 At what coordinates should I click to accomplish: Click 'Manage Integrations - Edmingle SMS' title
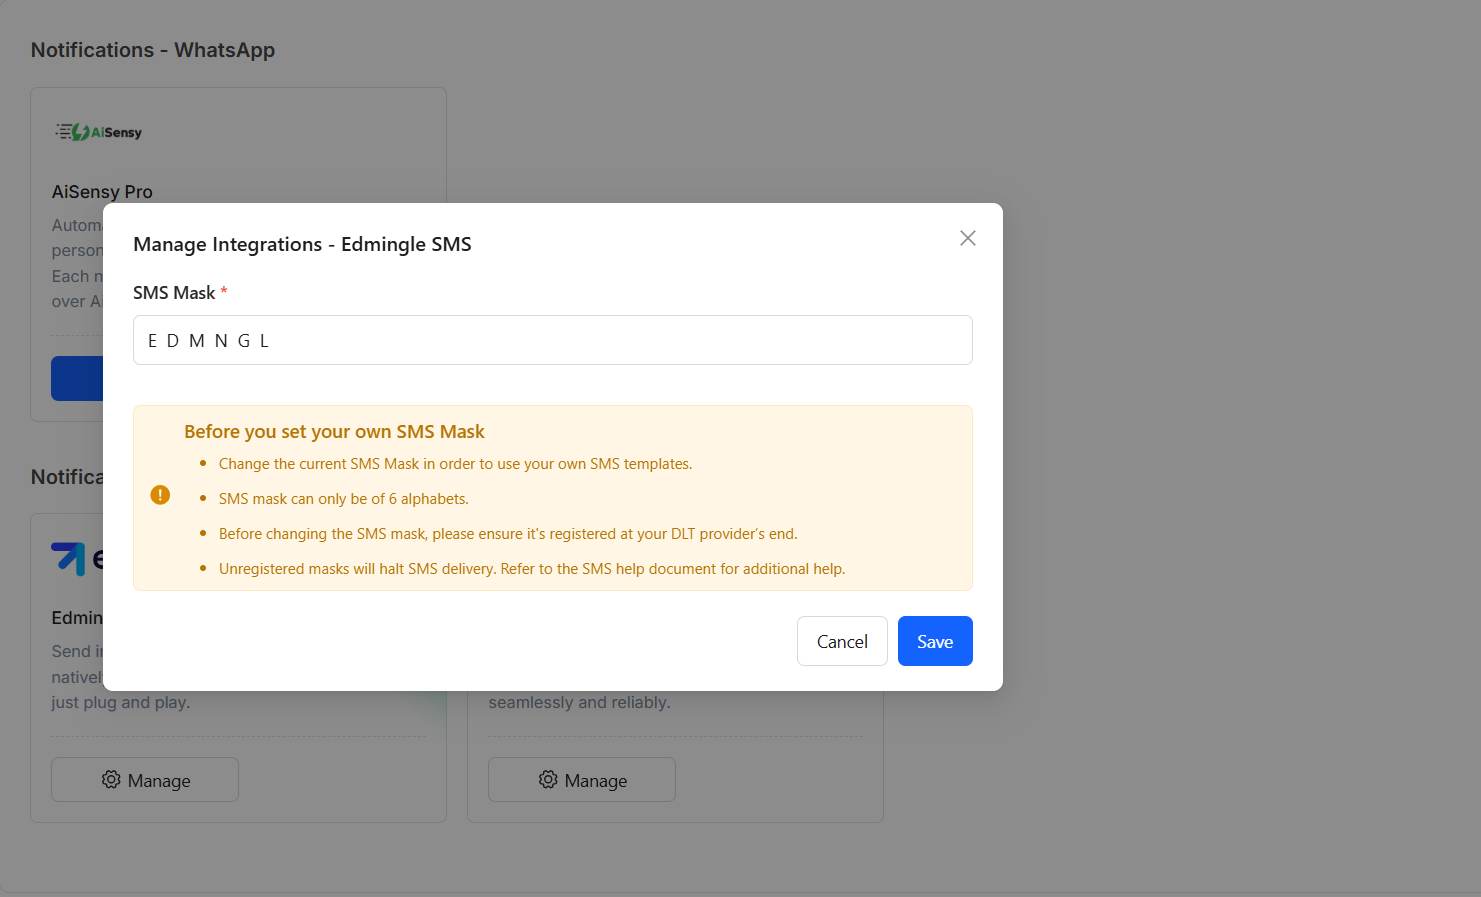coord(302,244)
